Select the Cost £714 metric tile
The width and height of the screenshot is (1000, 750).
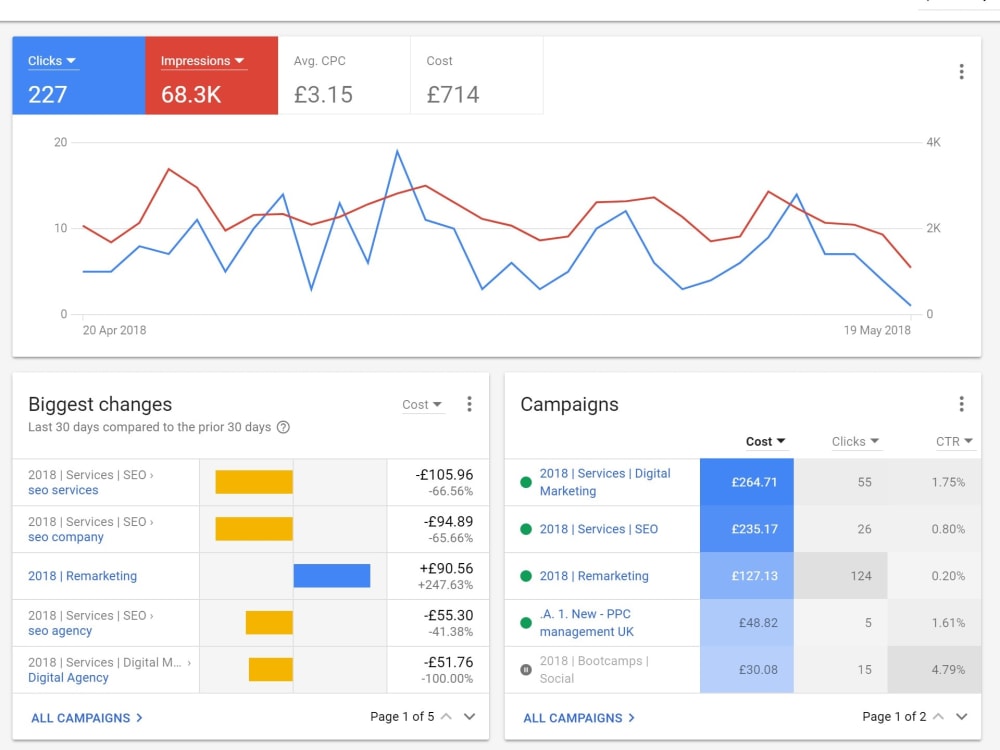click(477, 75)
